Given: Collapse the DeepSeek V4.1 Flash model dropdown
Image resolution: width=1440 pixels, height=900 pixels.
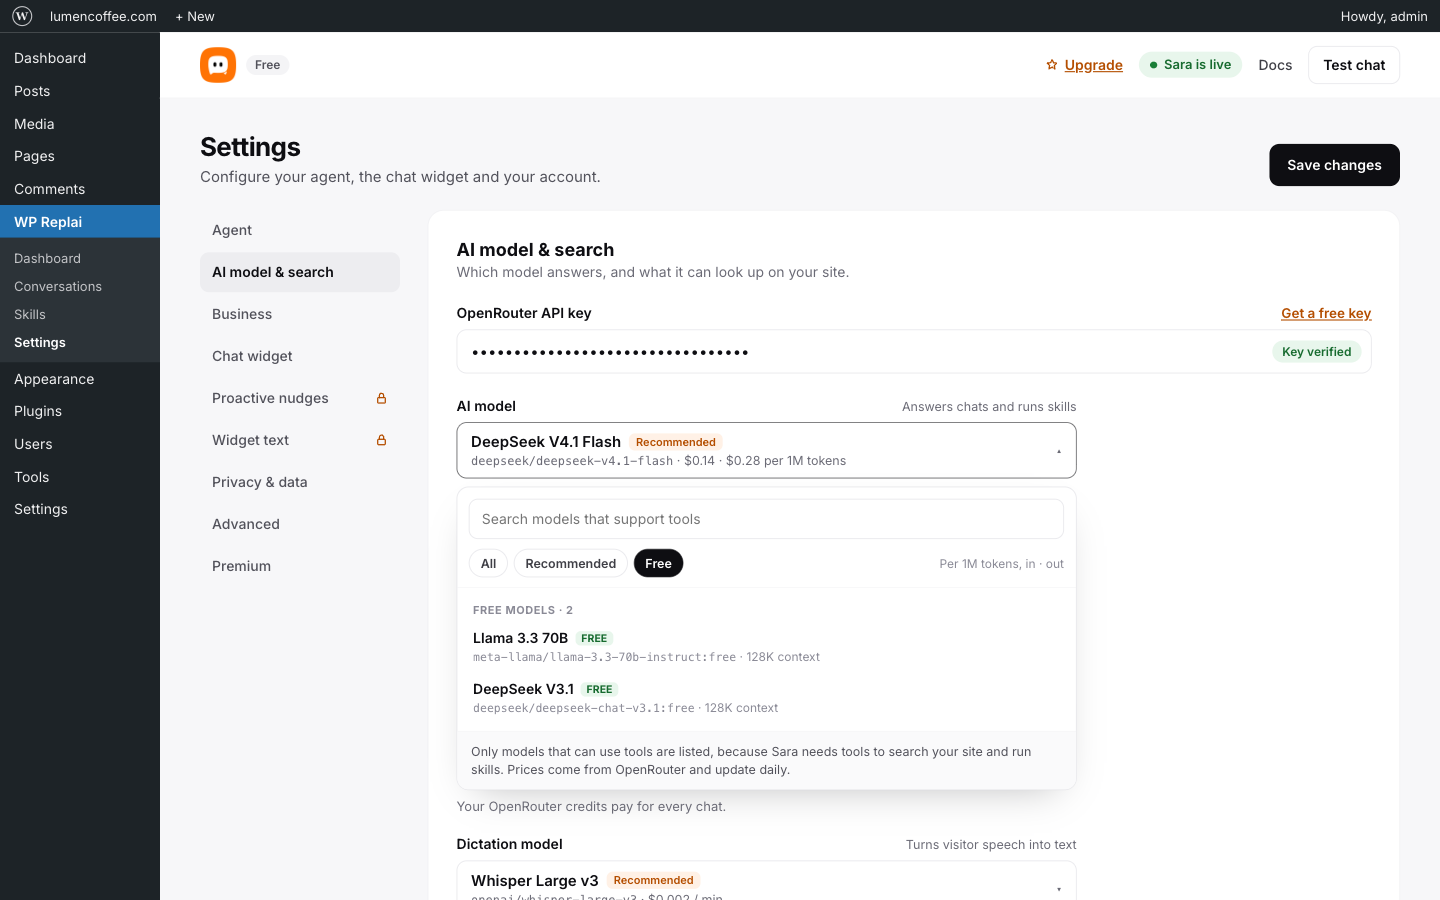Looking at the screenshot, I should pyautogui.click(x=766, y=450).
